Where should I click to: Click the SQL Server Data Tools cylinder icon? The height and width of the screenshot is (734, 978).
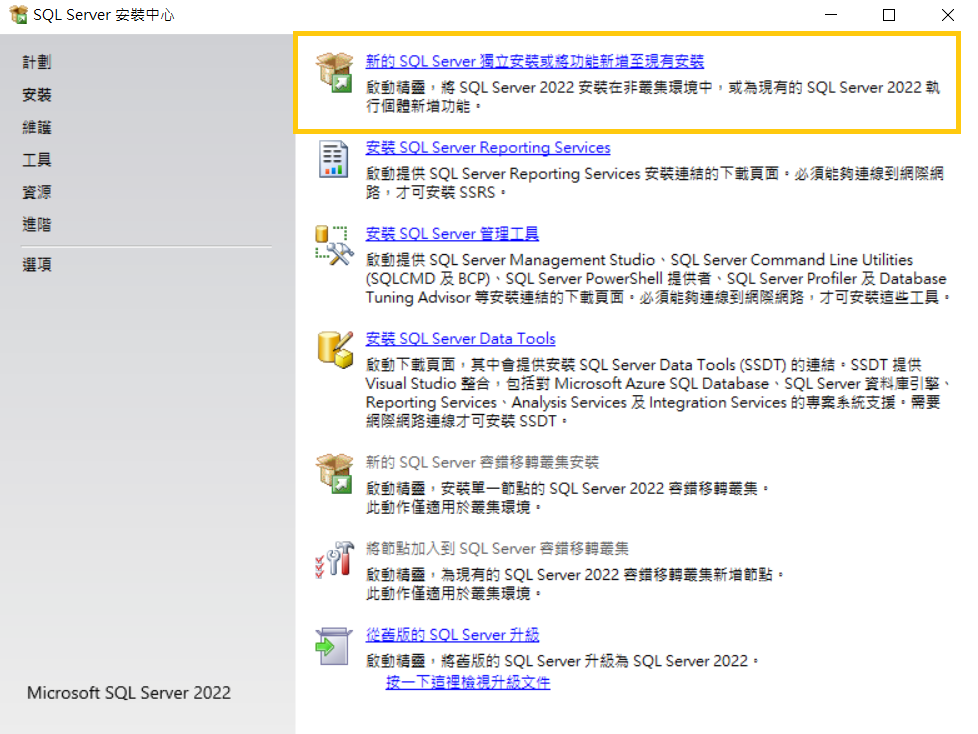point(335,349)
